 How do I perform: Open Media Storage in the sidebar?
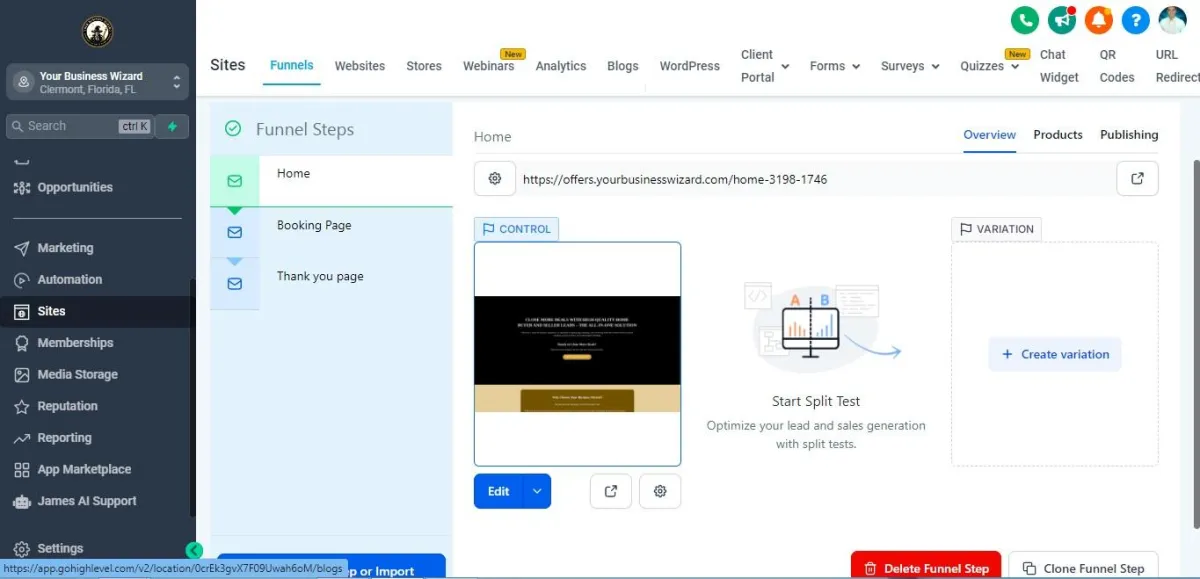tap(77, 375)
